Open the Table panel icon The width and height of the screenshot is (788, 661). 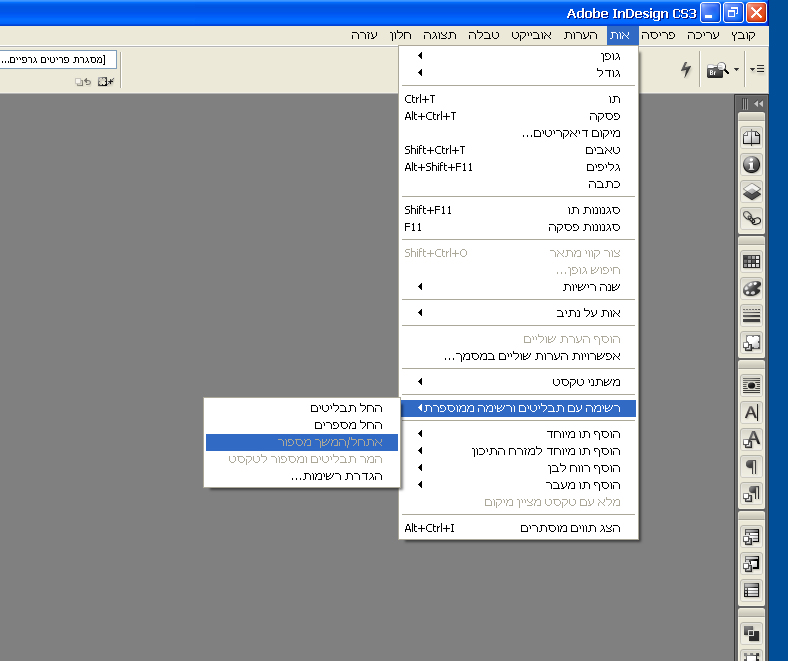(751, 591)
